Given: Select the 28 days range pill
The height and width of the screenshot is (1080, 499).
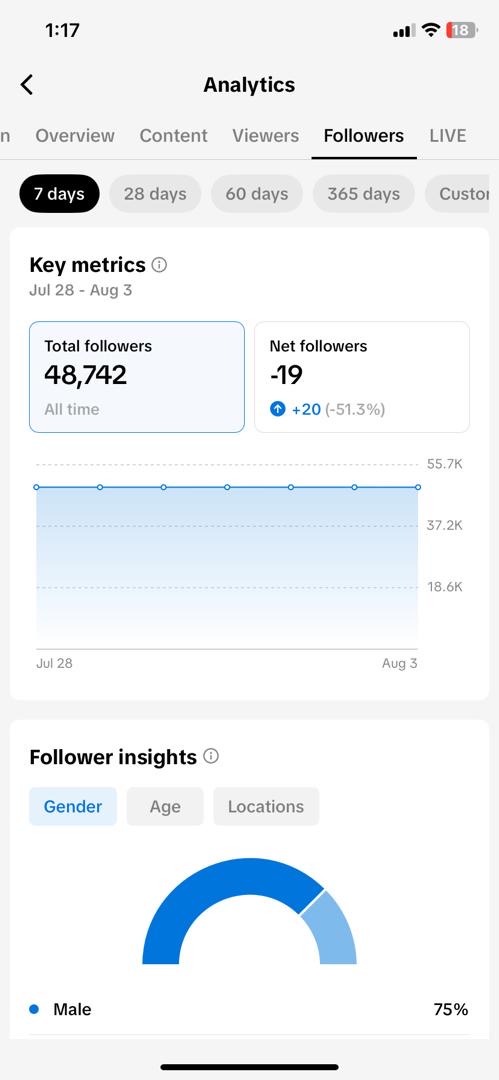Looking at the screenshot, I should [155, 194].
